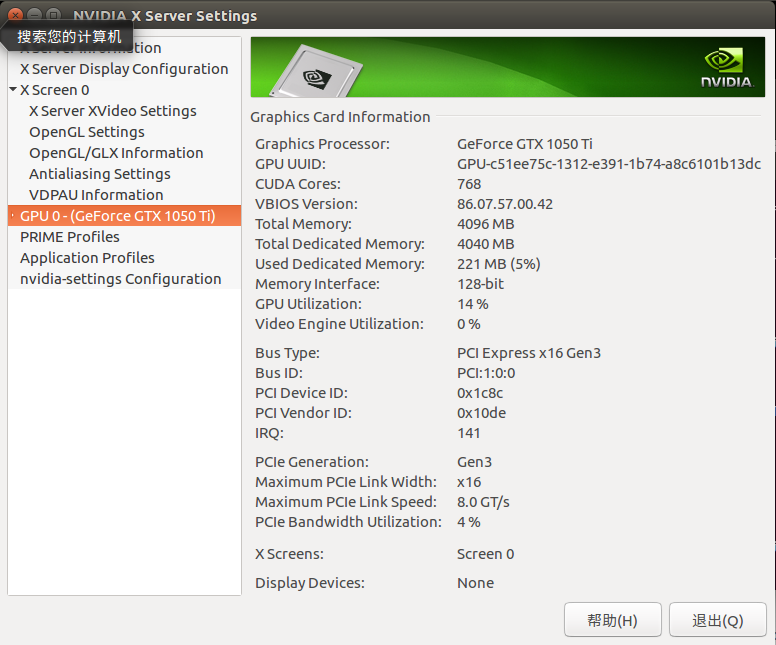Screen dimensions: 776x645
Task: Click Total Memory value 4096 MB
Action: (485, 224)
